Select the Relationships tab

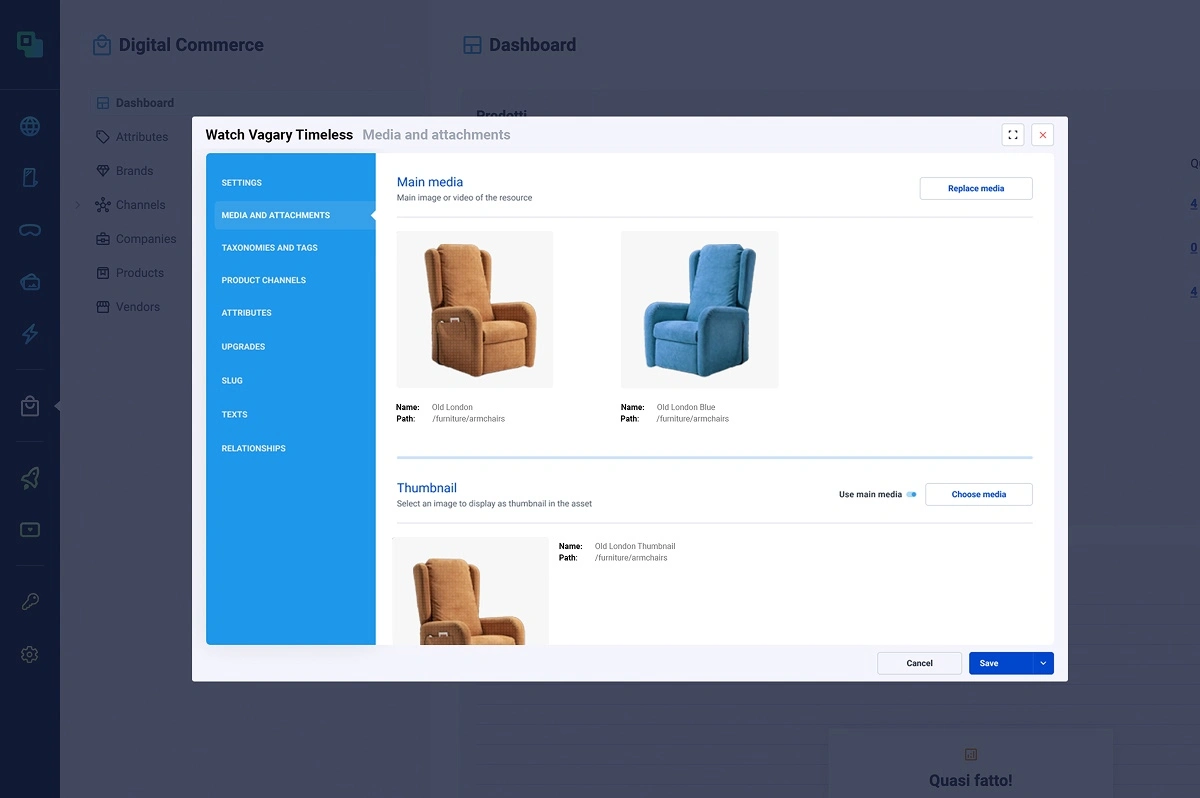click(x=253, y=448)
